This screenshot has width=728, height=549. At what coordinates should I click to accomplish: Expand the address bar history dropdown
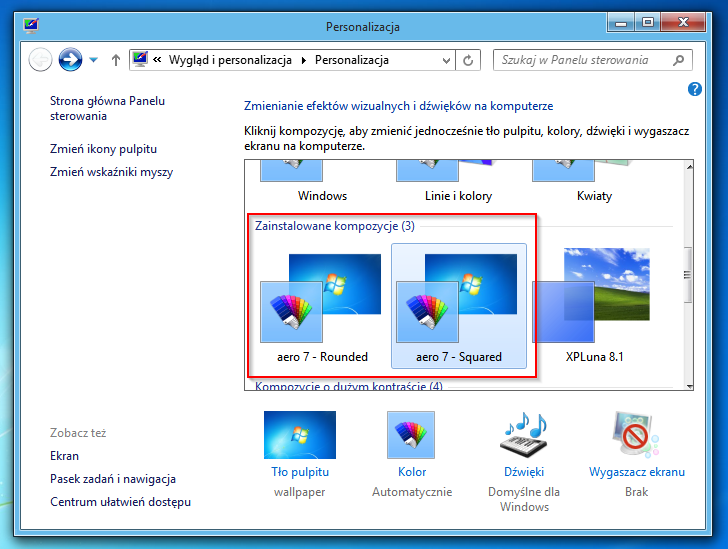point(446,60)
